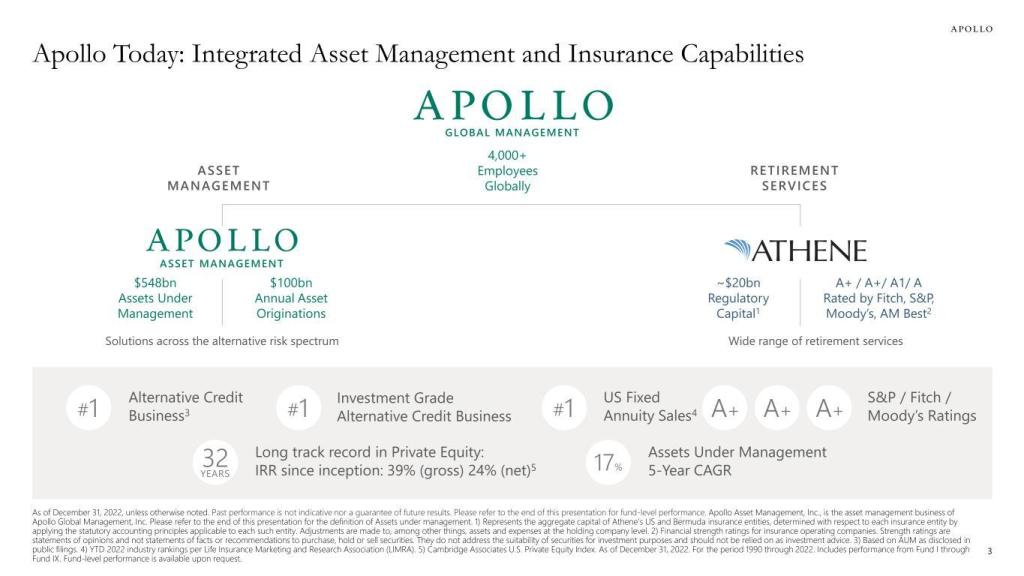Select the Retirement Services section heading
The image size is (1024, 576).
[x=794, y=178]
